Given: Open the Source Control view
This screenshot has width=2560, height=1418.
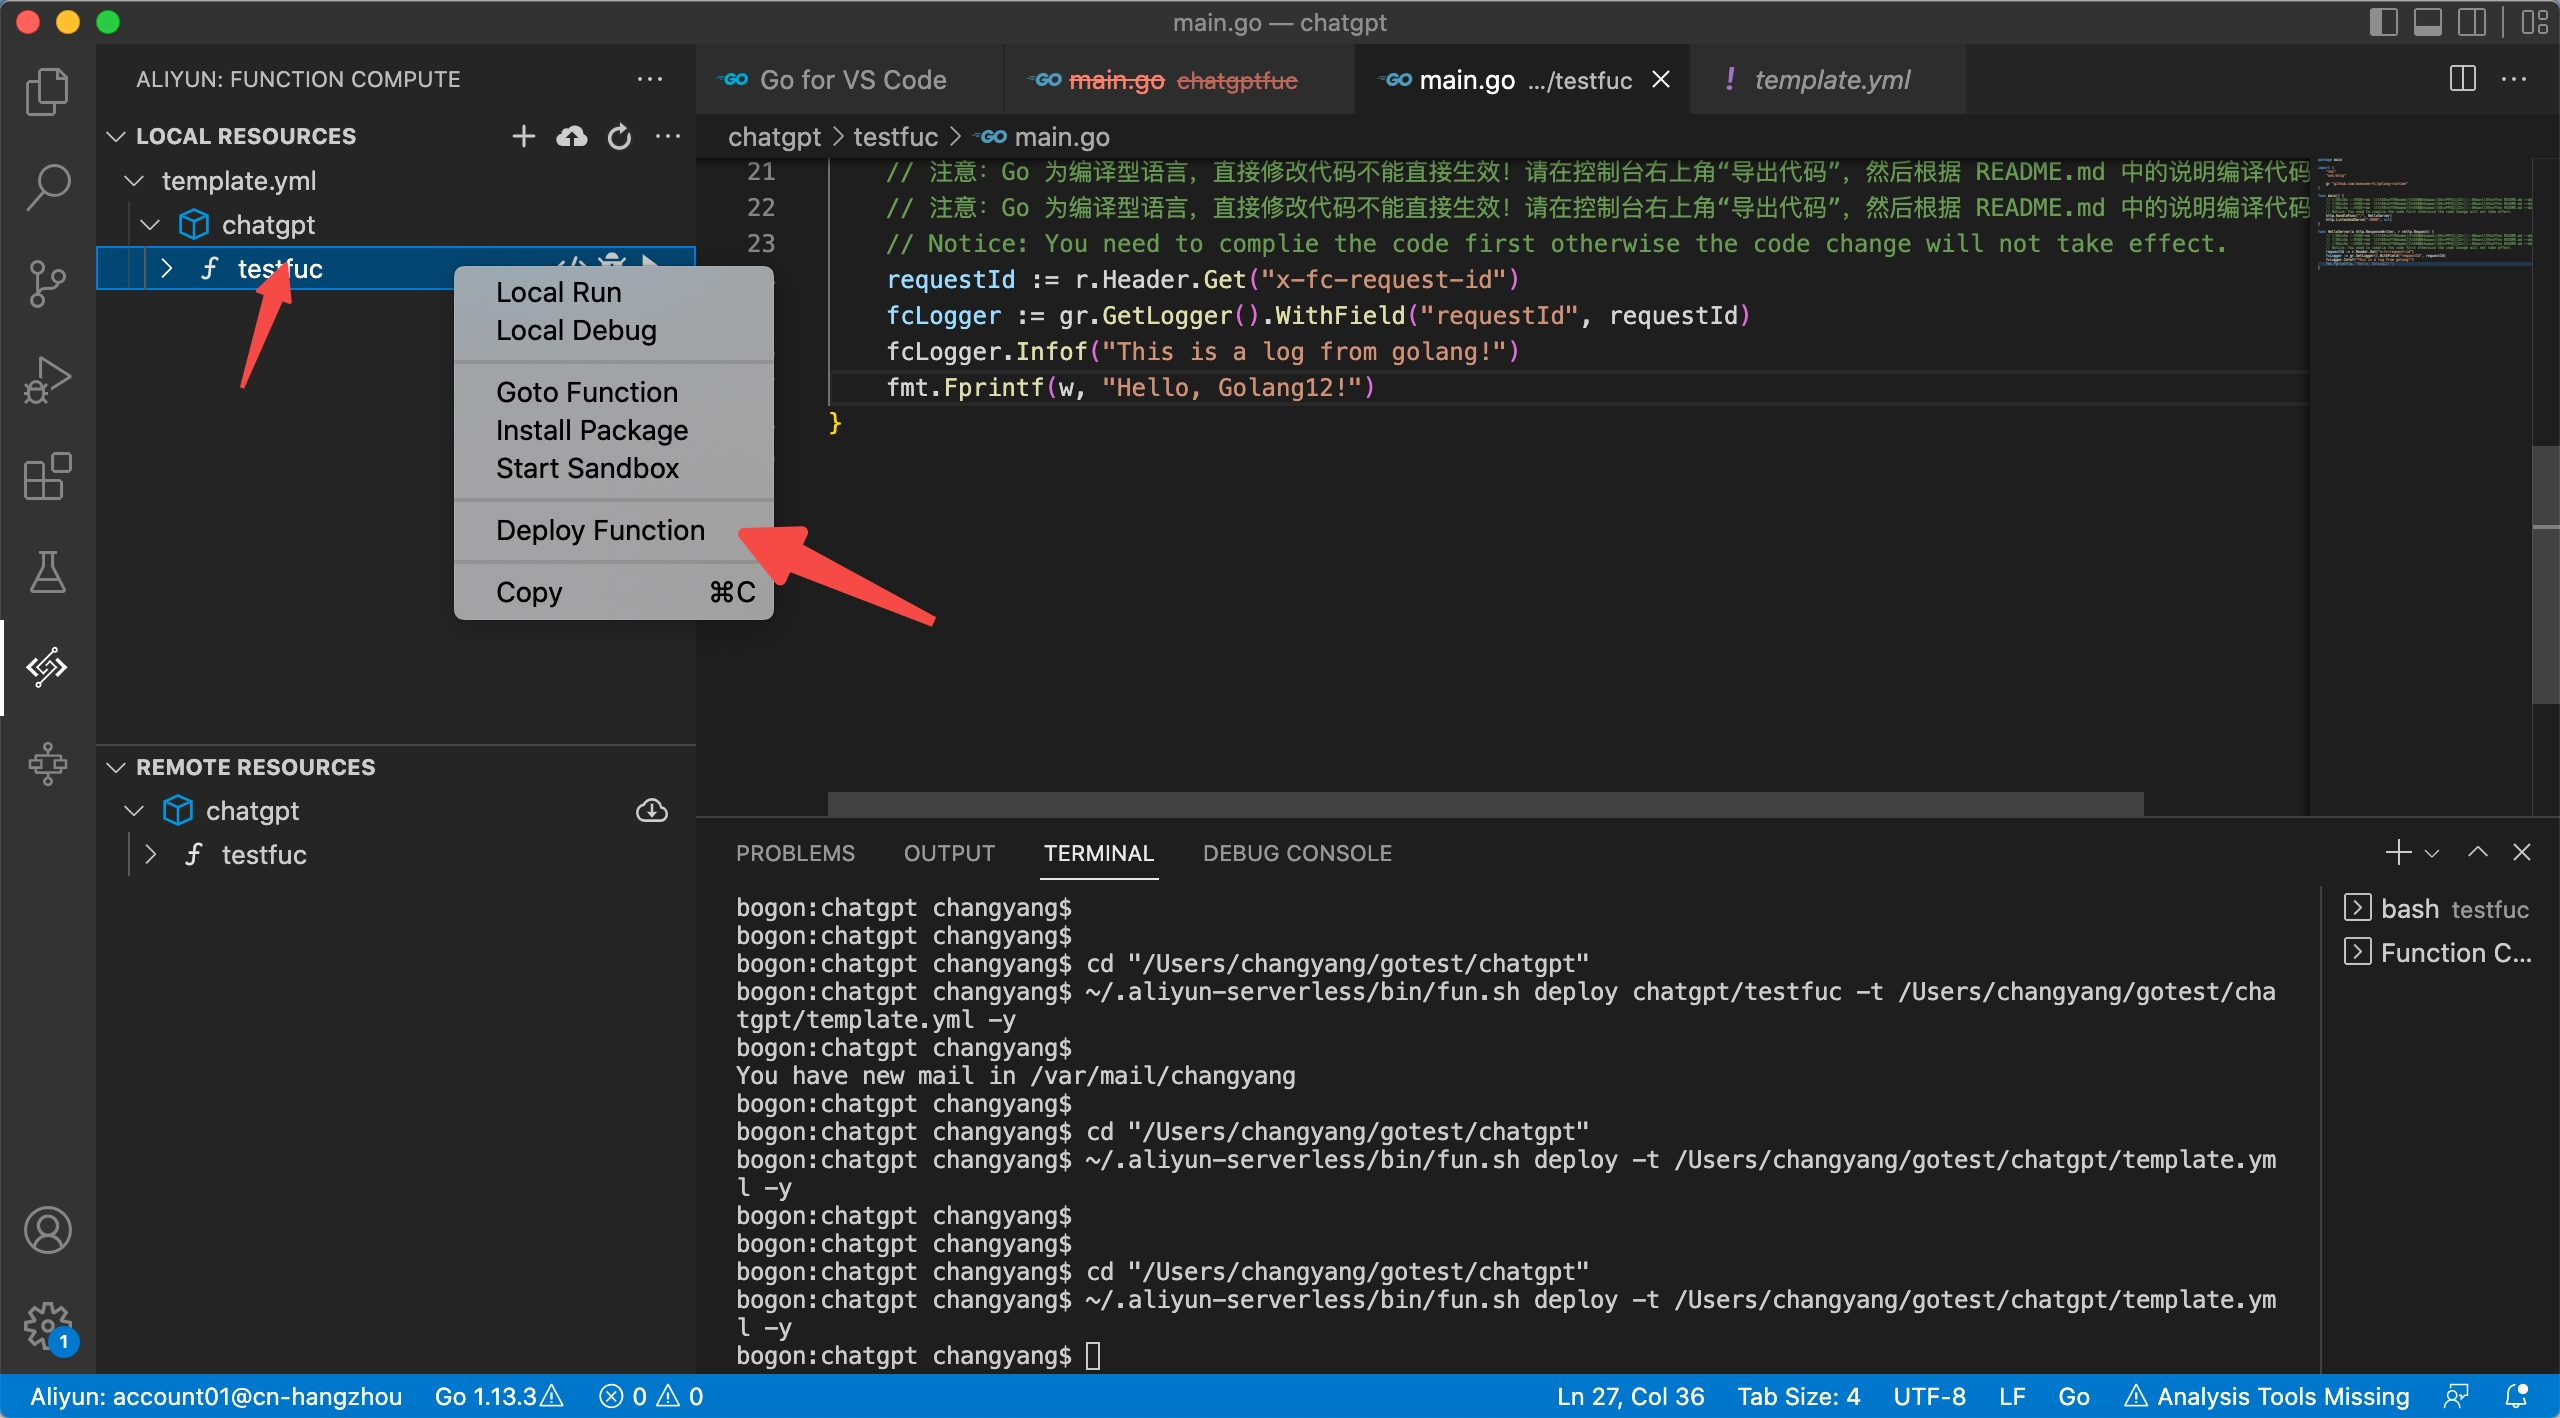Looking at the screenshot, I should pos(47,284).
